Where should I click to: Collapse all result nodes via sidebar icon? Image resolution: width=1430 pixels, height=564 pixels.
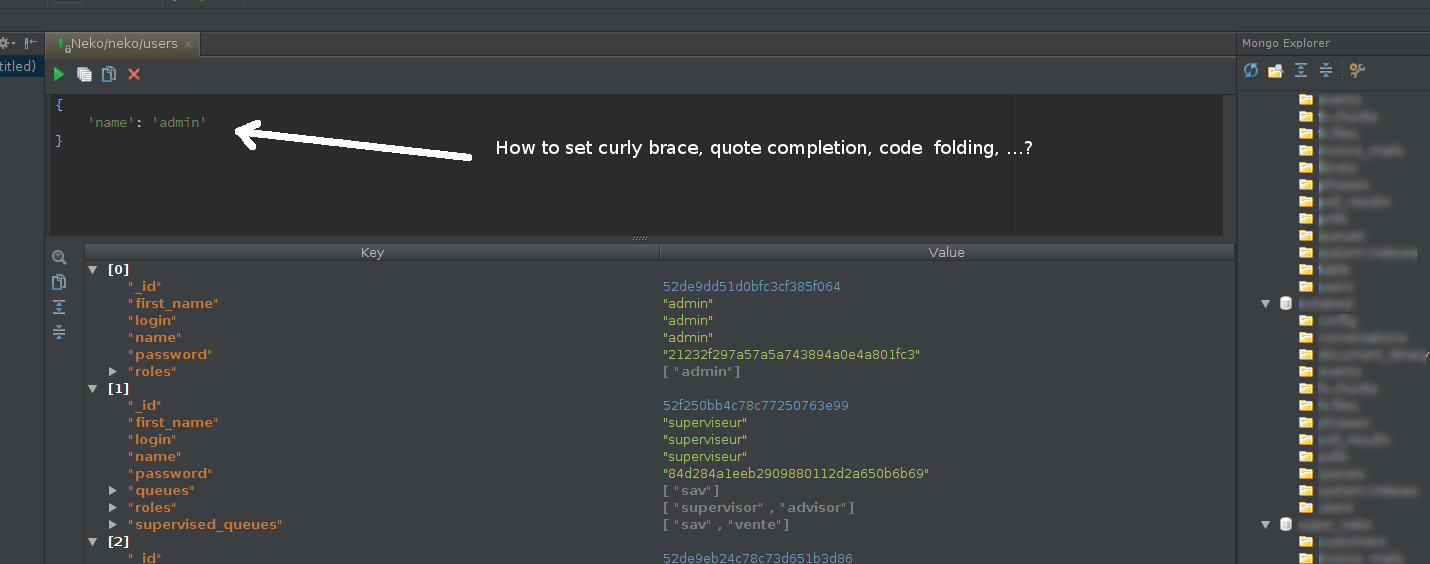(x=59, y=332)
